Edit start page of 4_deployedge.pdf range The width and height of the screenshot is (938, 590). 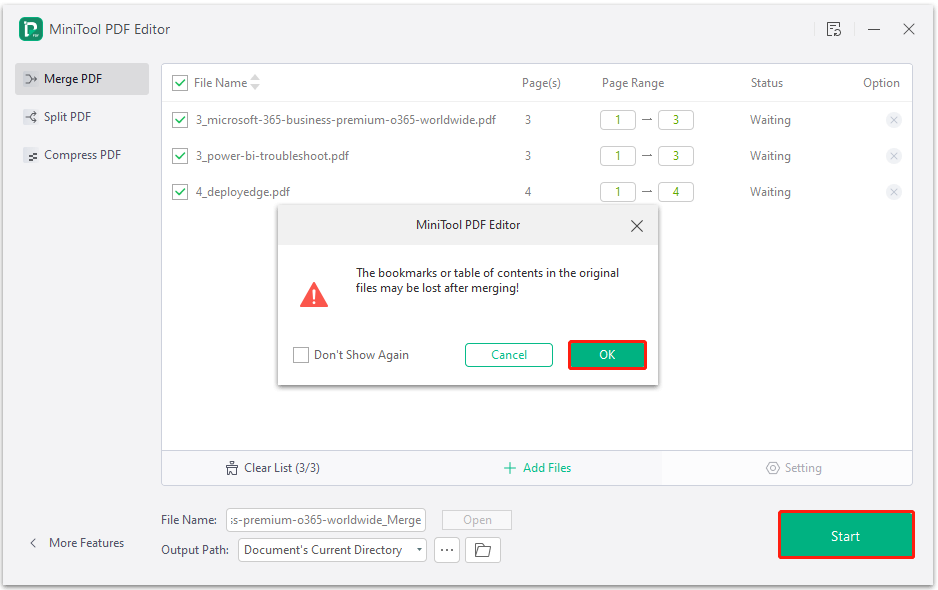pos(618,191)
